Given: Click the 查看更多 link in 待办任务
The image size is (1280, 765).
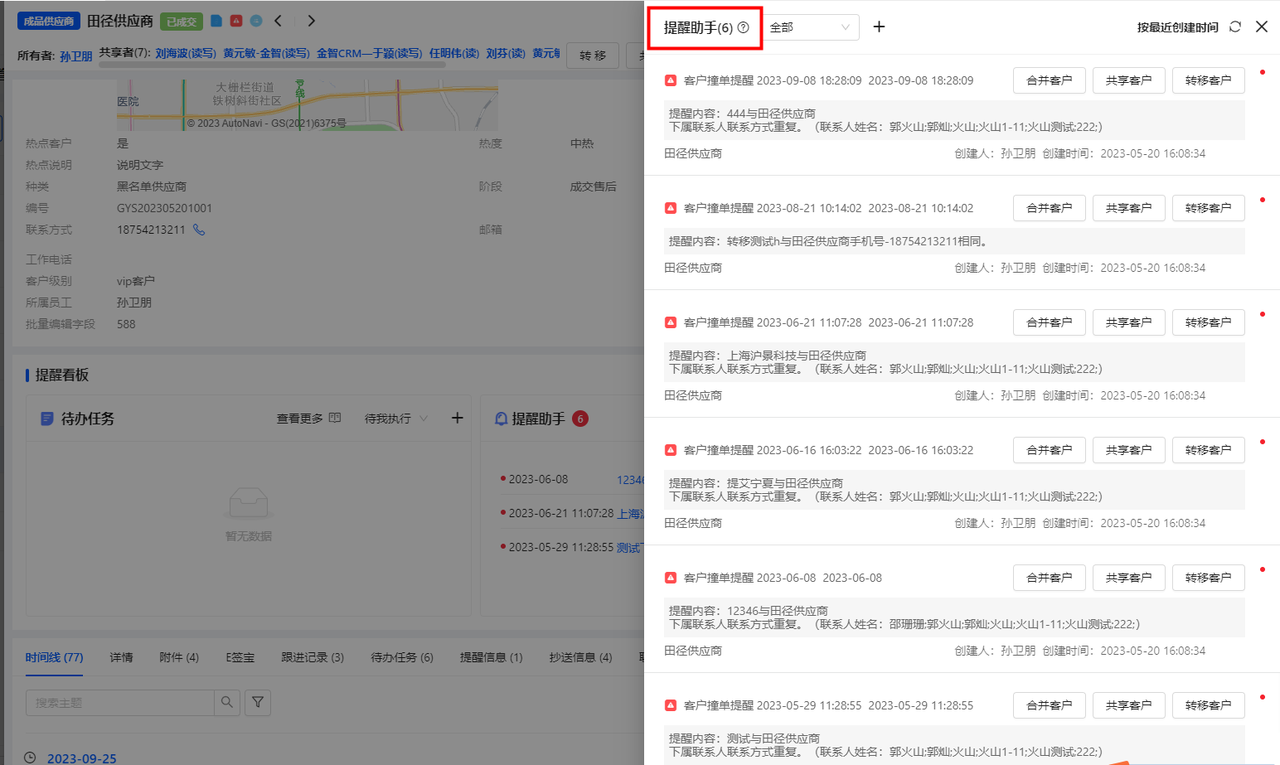Looking at the screenshot, I should 300,418.
